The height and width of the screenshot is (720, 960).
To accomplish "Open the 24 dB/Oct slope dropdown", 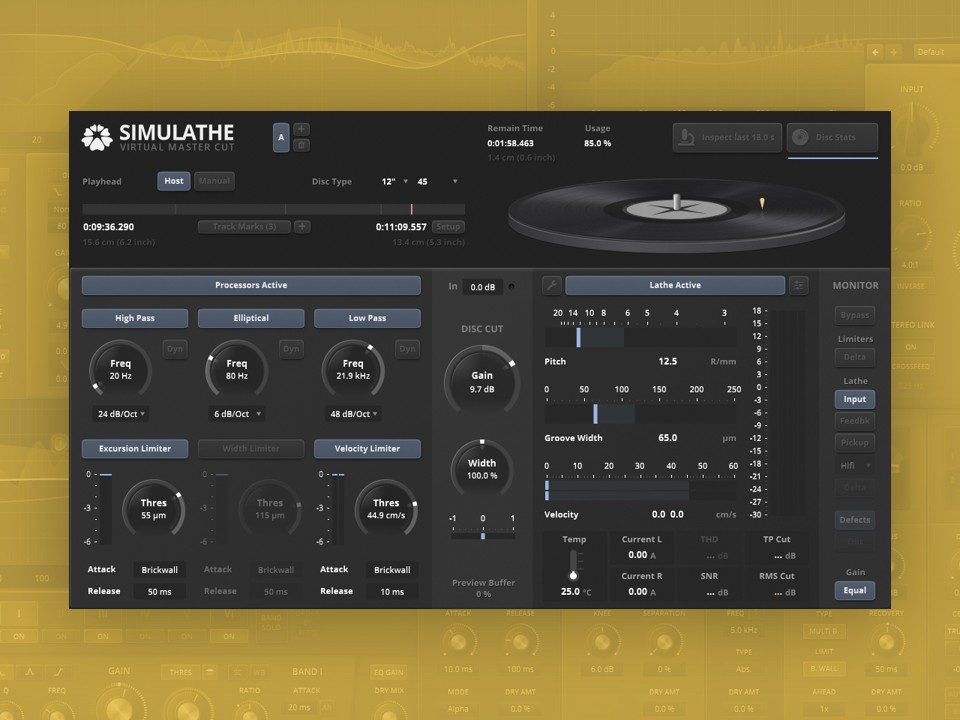I will (x=121, y=414).
